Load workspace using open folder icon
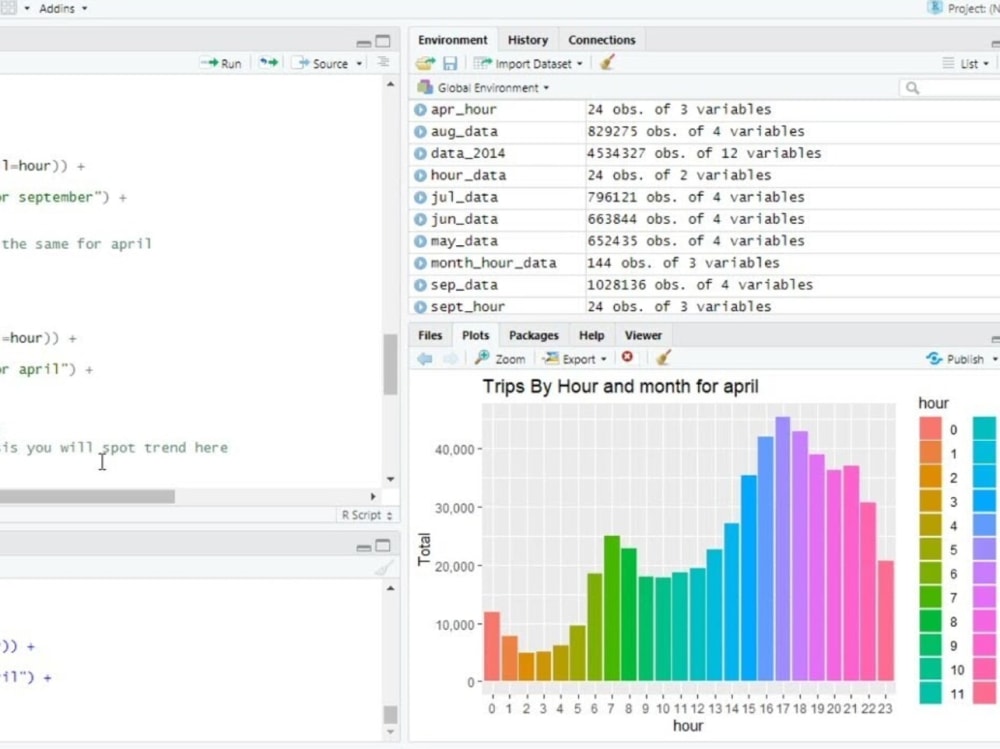1000x749 pixels. pyautogui.click(x=424, y=62)
